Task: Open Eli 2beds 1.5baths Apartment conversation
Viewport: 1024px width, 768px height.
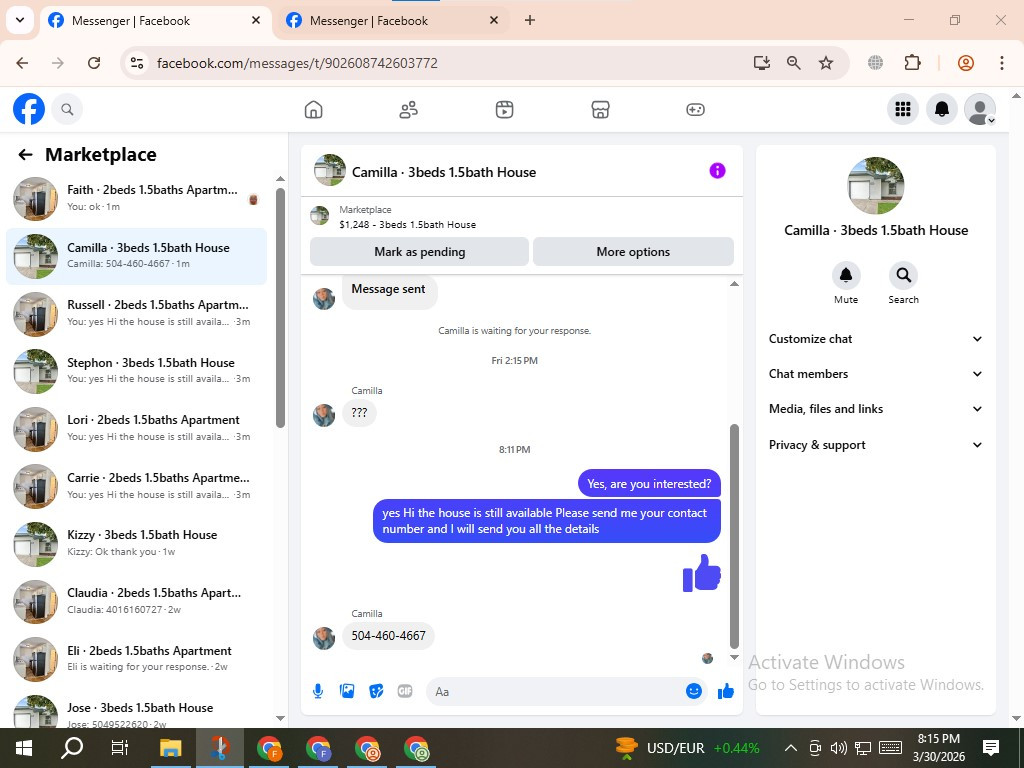Action: point(136,658)
